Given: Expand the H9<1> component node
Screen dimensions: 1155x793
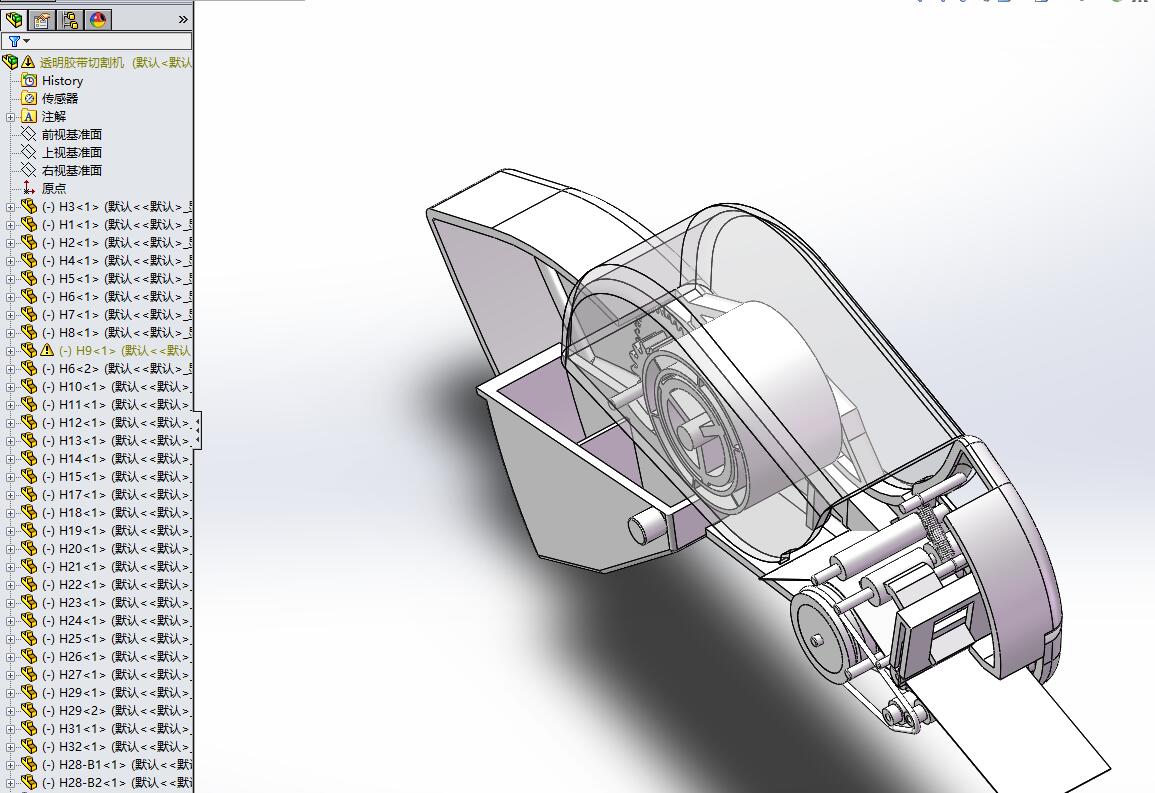Looking at the screenshot, I should pyautogui.click(x=10, y=351).
